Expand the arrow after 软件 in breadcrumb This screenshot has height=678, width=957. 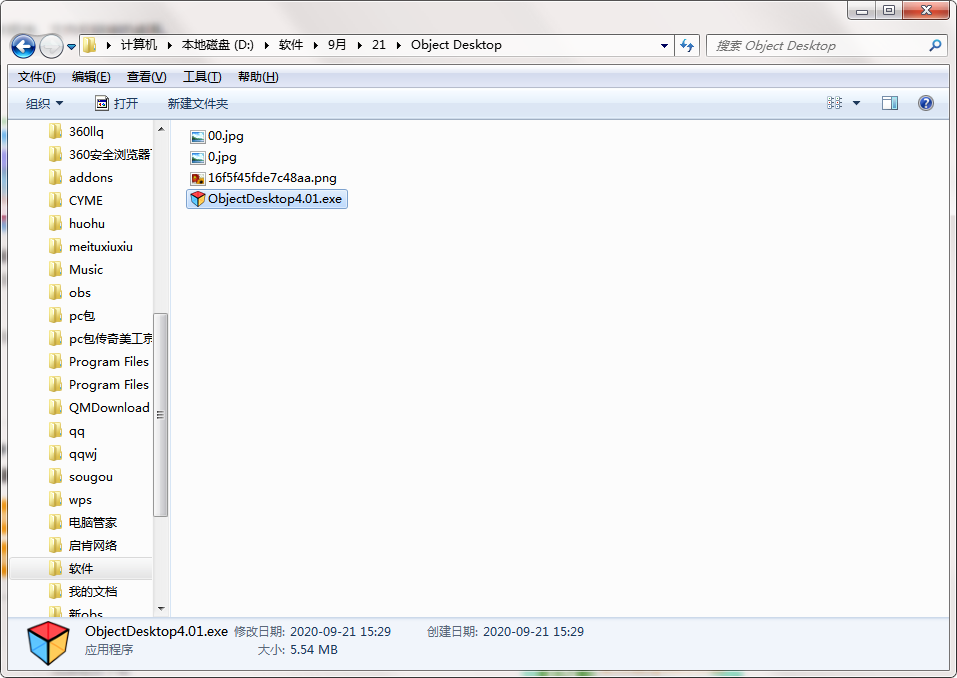tap(316, 45)
